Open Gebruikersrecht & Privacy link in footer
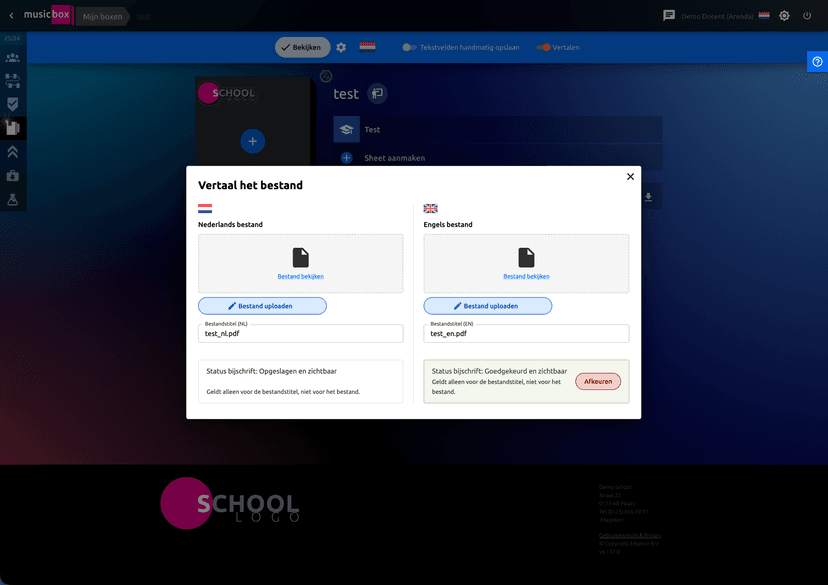Screen dimensions: 828x585 tap(630, 535)
